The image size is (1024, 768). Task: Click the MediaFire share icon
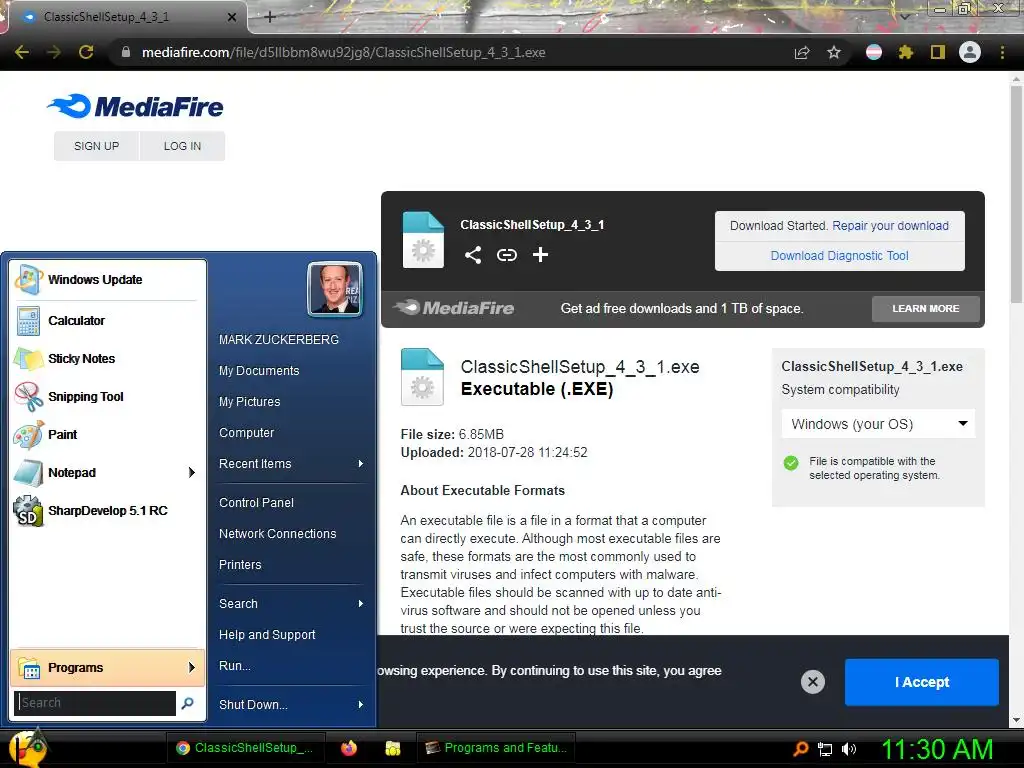pos(473,255)
